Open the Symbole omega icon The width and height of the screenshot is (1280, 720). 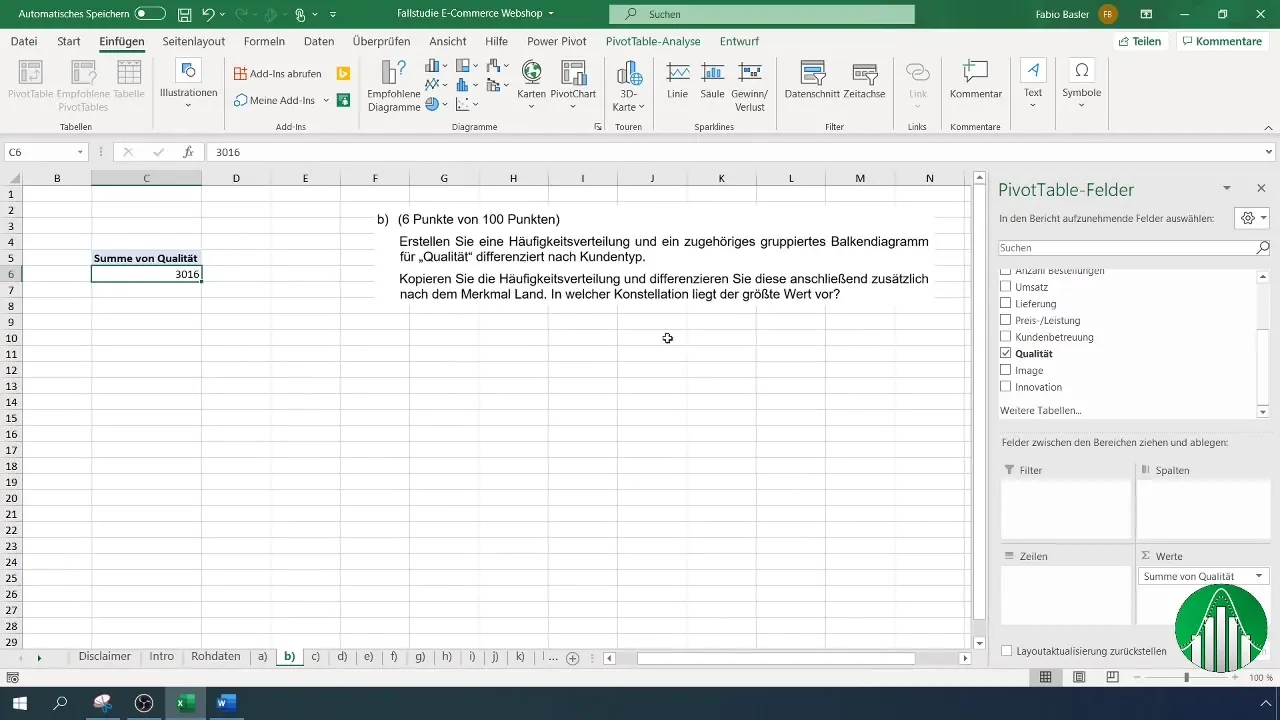tap(1081, 84)
